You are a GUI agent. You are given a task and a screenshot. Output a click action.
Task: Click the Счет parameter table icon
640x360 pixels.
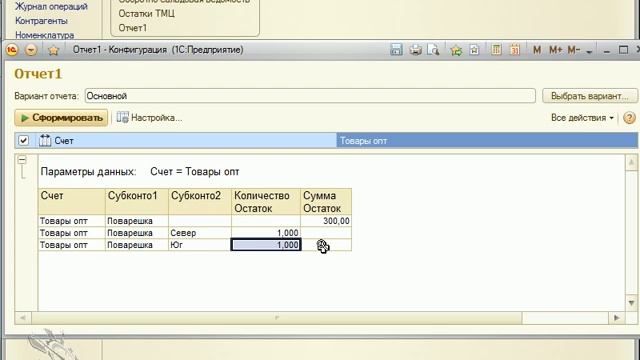pyautogui.click(x=45, y=140)
